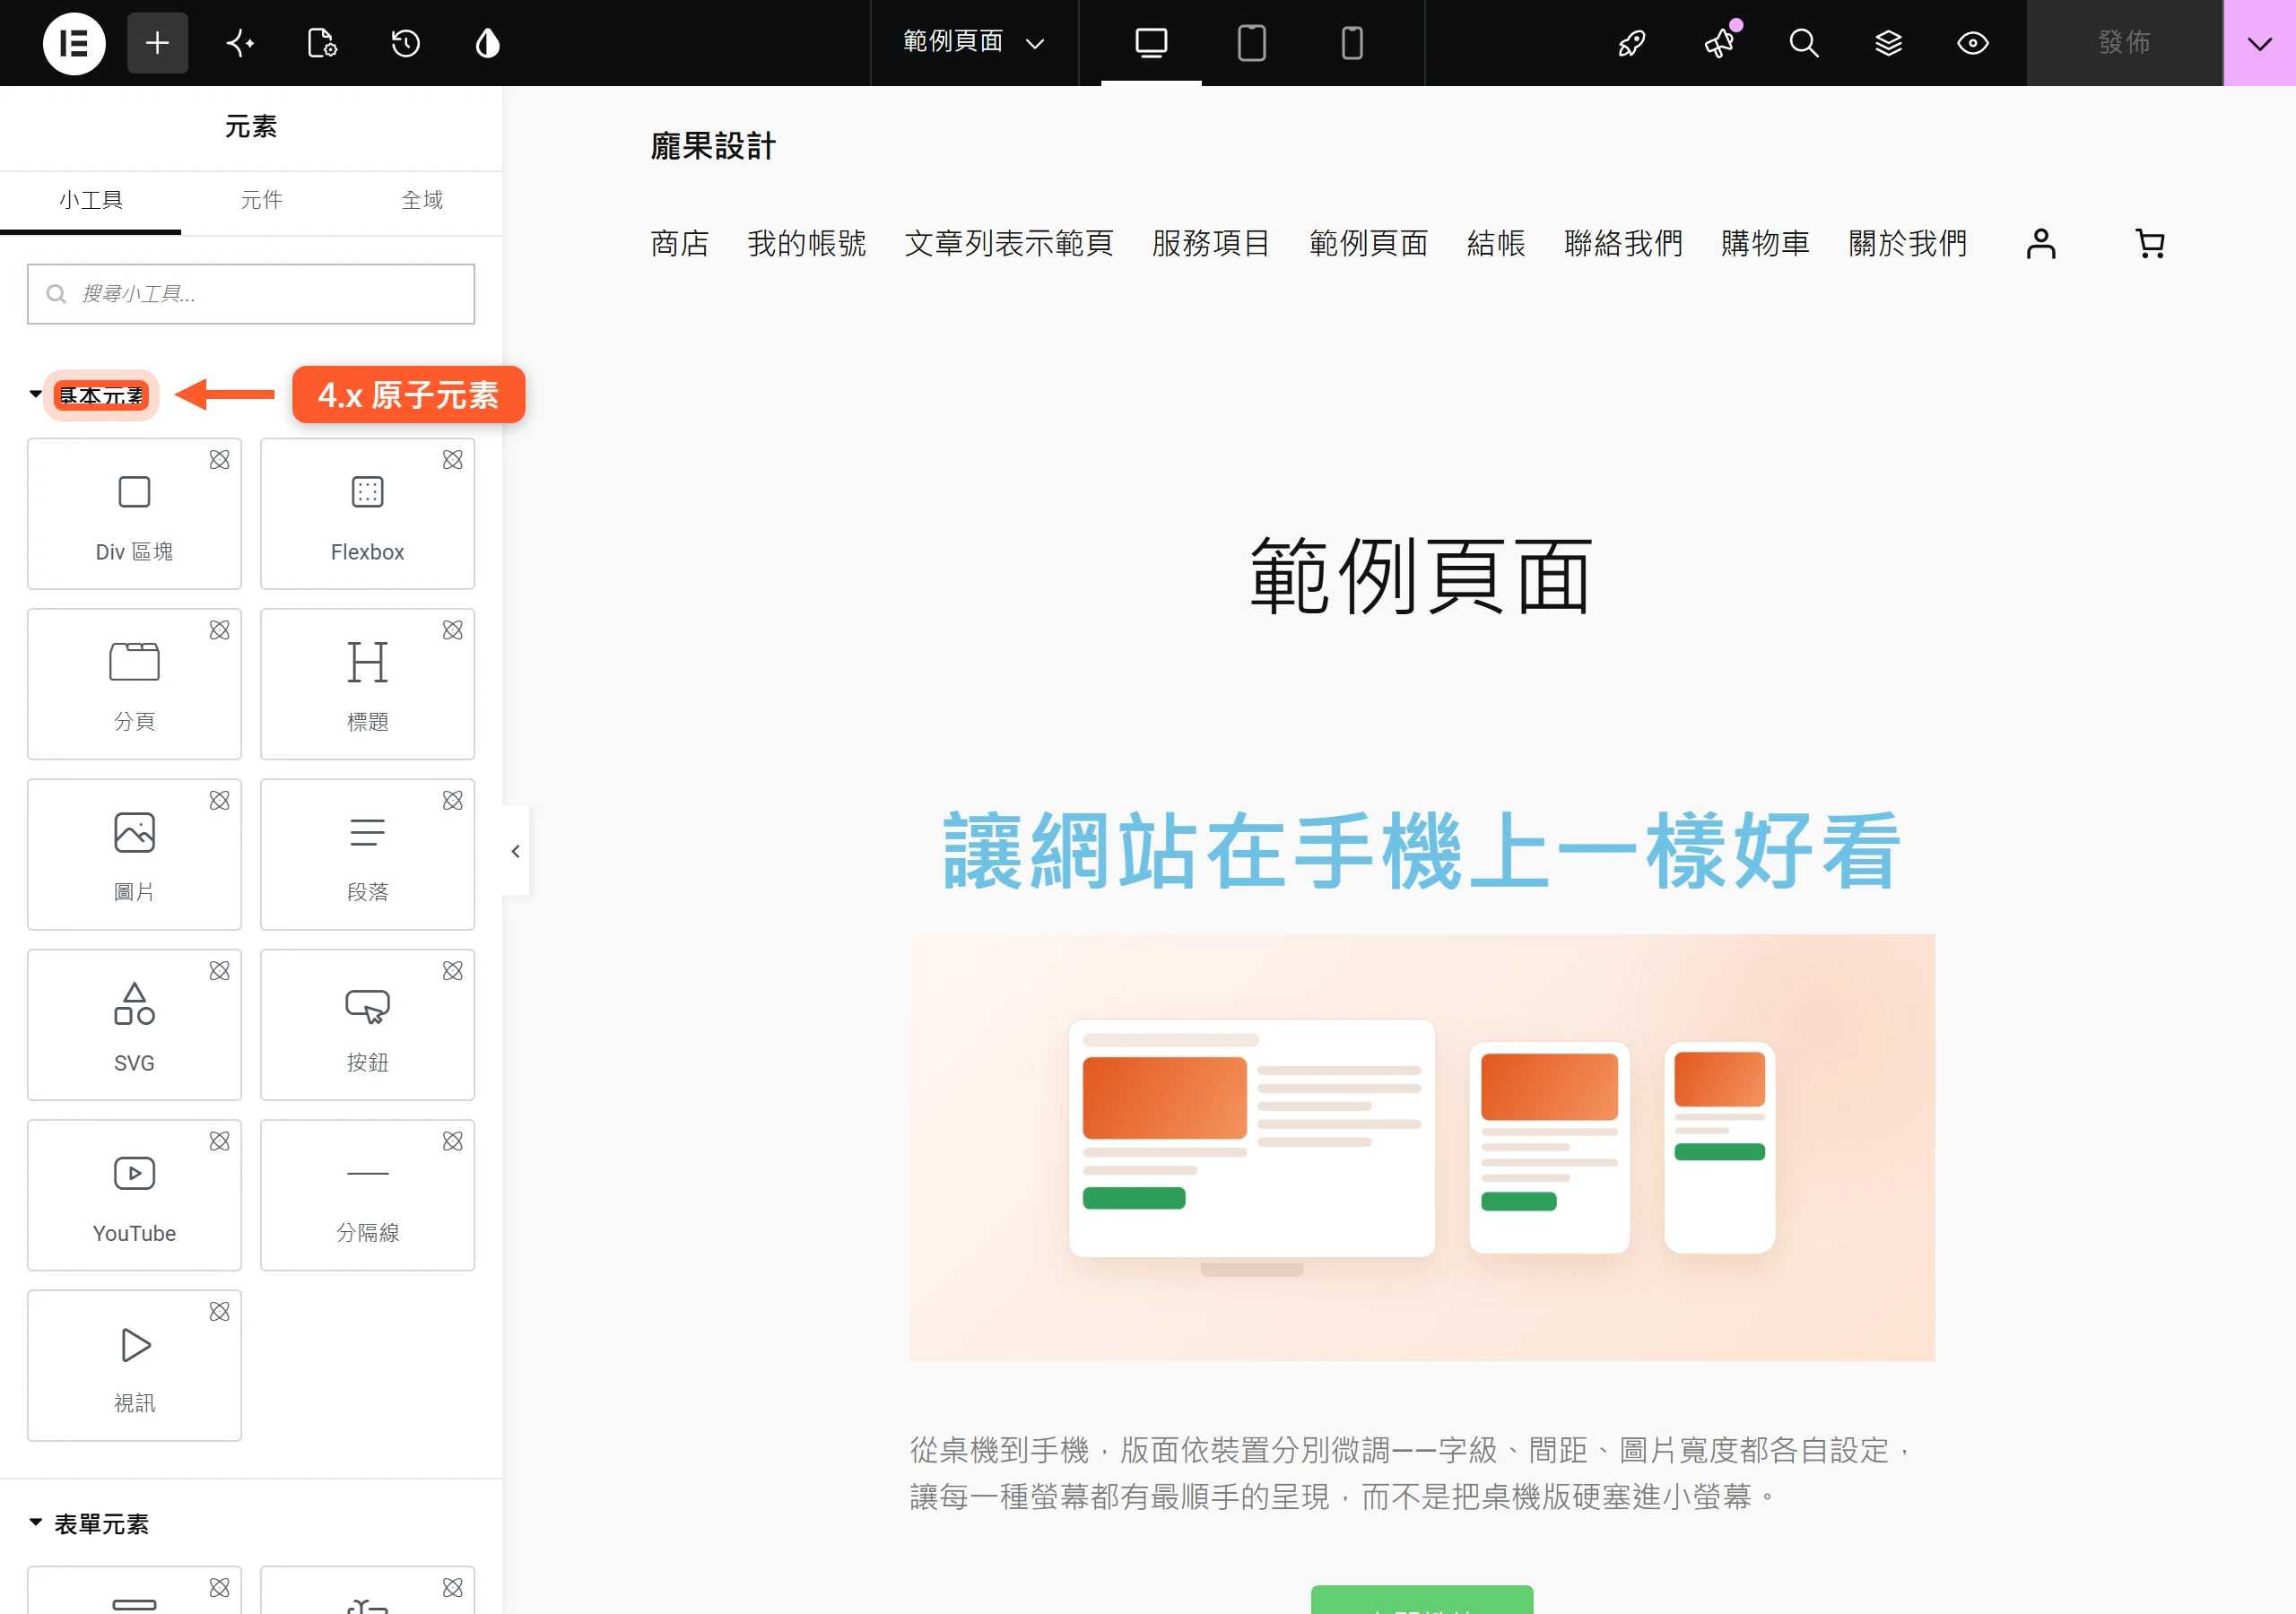This screenshot has height=1614, width=2296.
Task: Select the 全域 tab
Action: coord(422,201)
